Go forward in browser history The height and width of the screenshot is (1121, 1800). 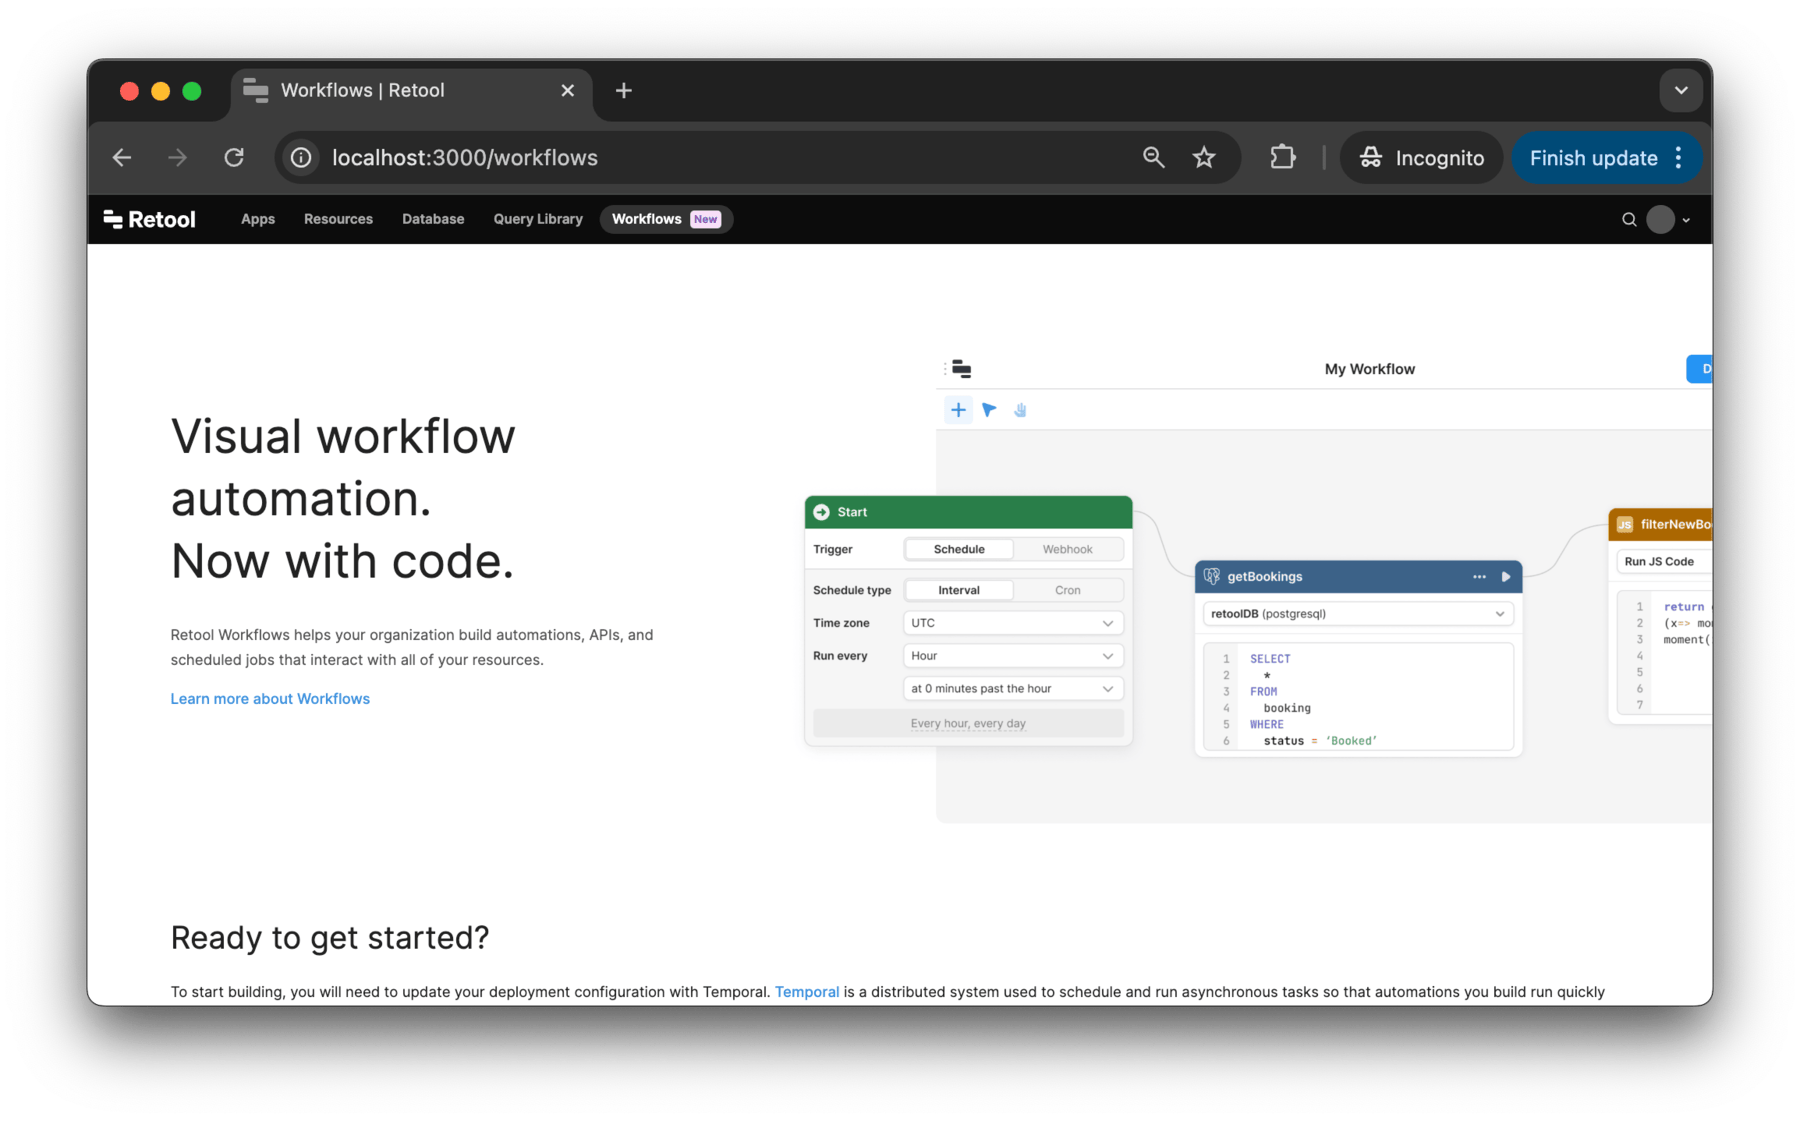click(x=177, y=157)
